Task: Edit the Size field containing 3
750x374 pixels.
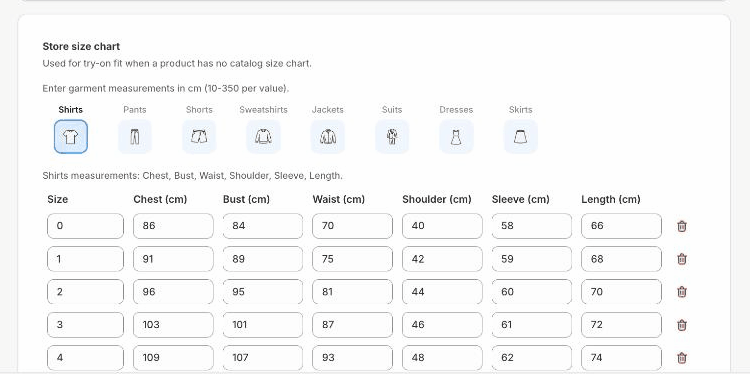Action: coord(85,325)
